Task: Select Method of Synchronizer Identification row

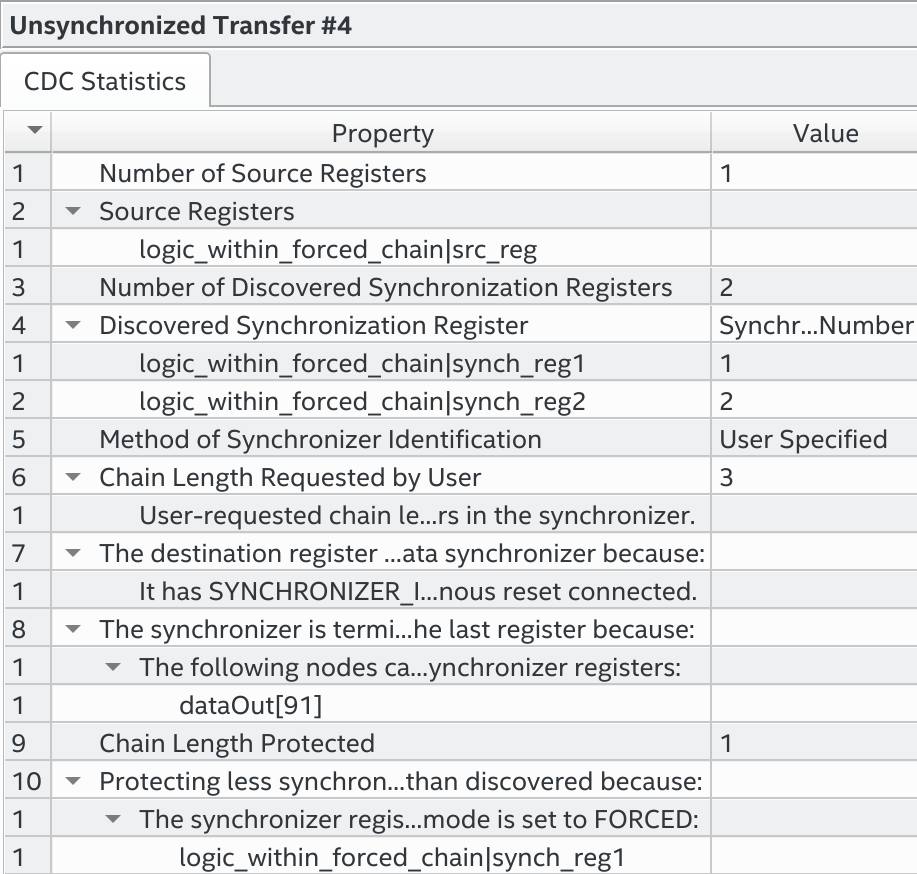Action: tap(320, 440)
